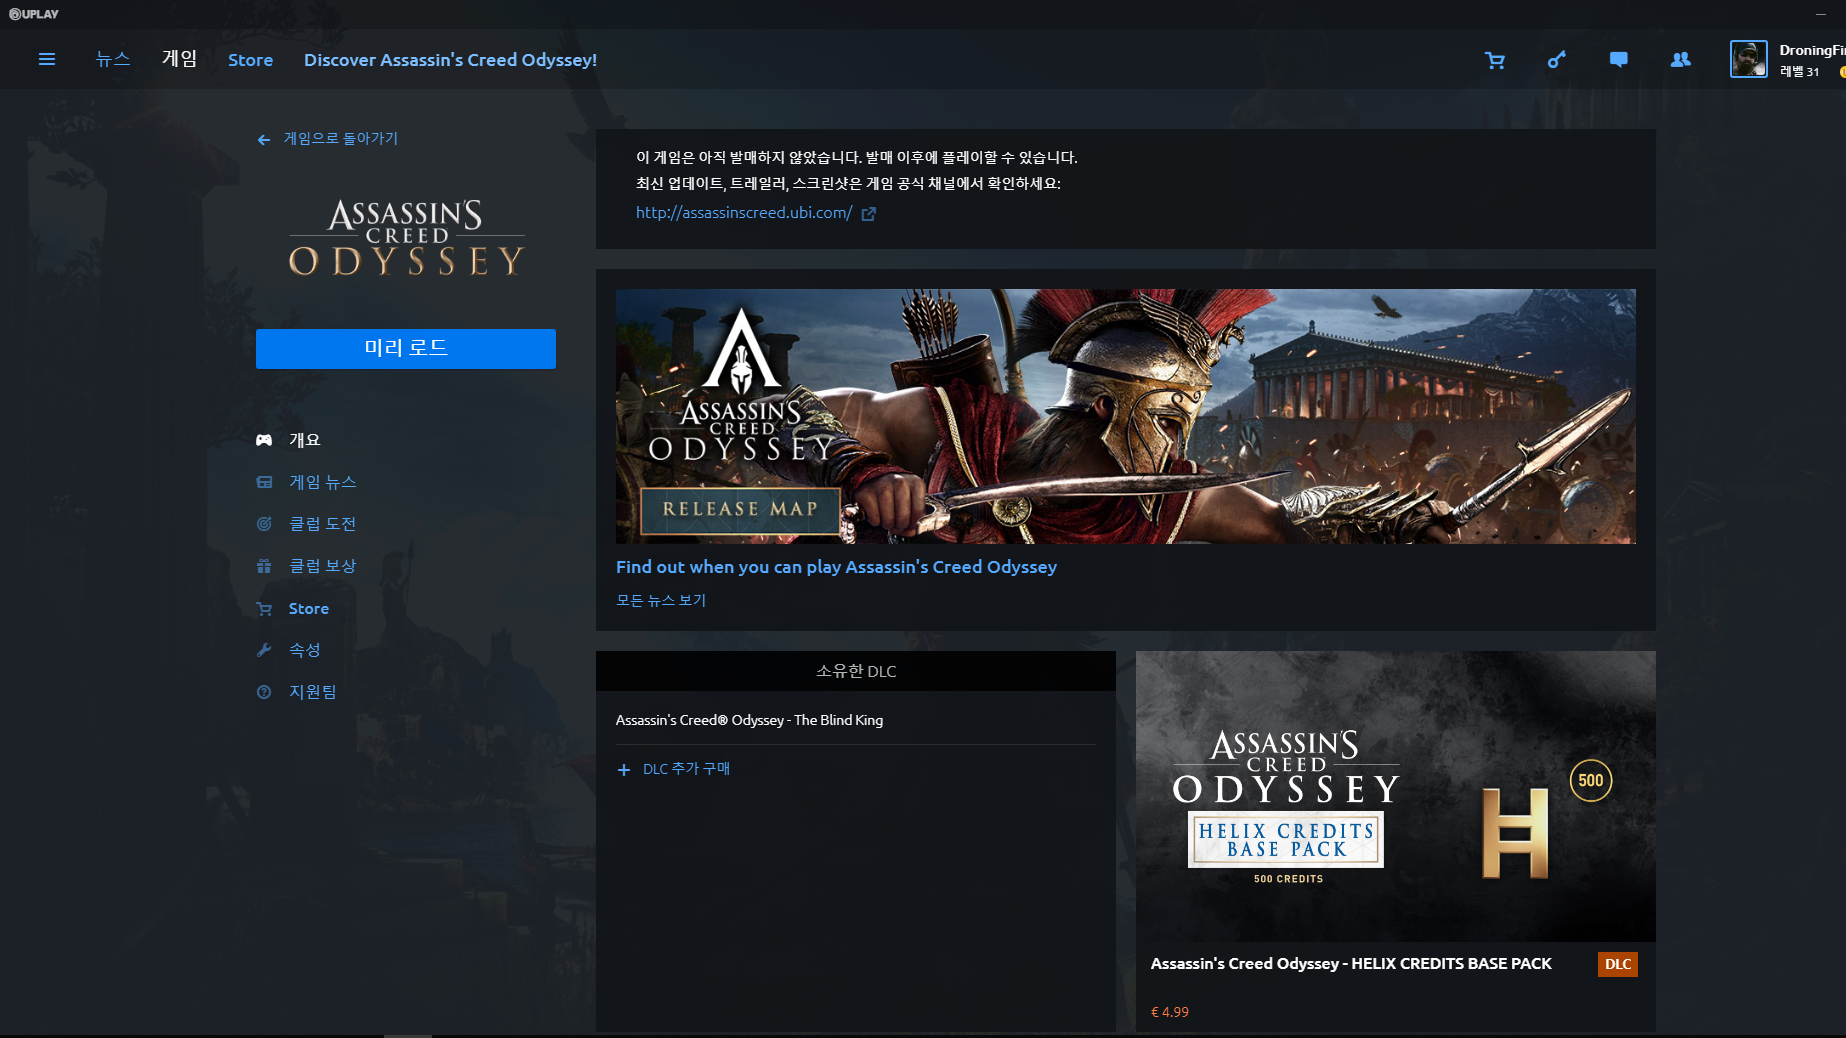This screenshot has height=1038, width=1846.
Task: Click the 미리 로드 preload button
Action: coord(406,349)
